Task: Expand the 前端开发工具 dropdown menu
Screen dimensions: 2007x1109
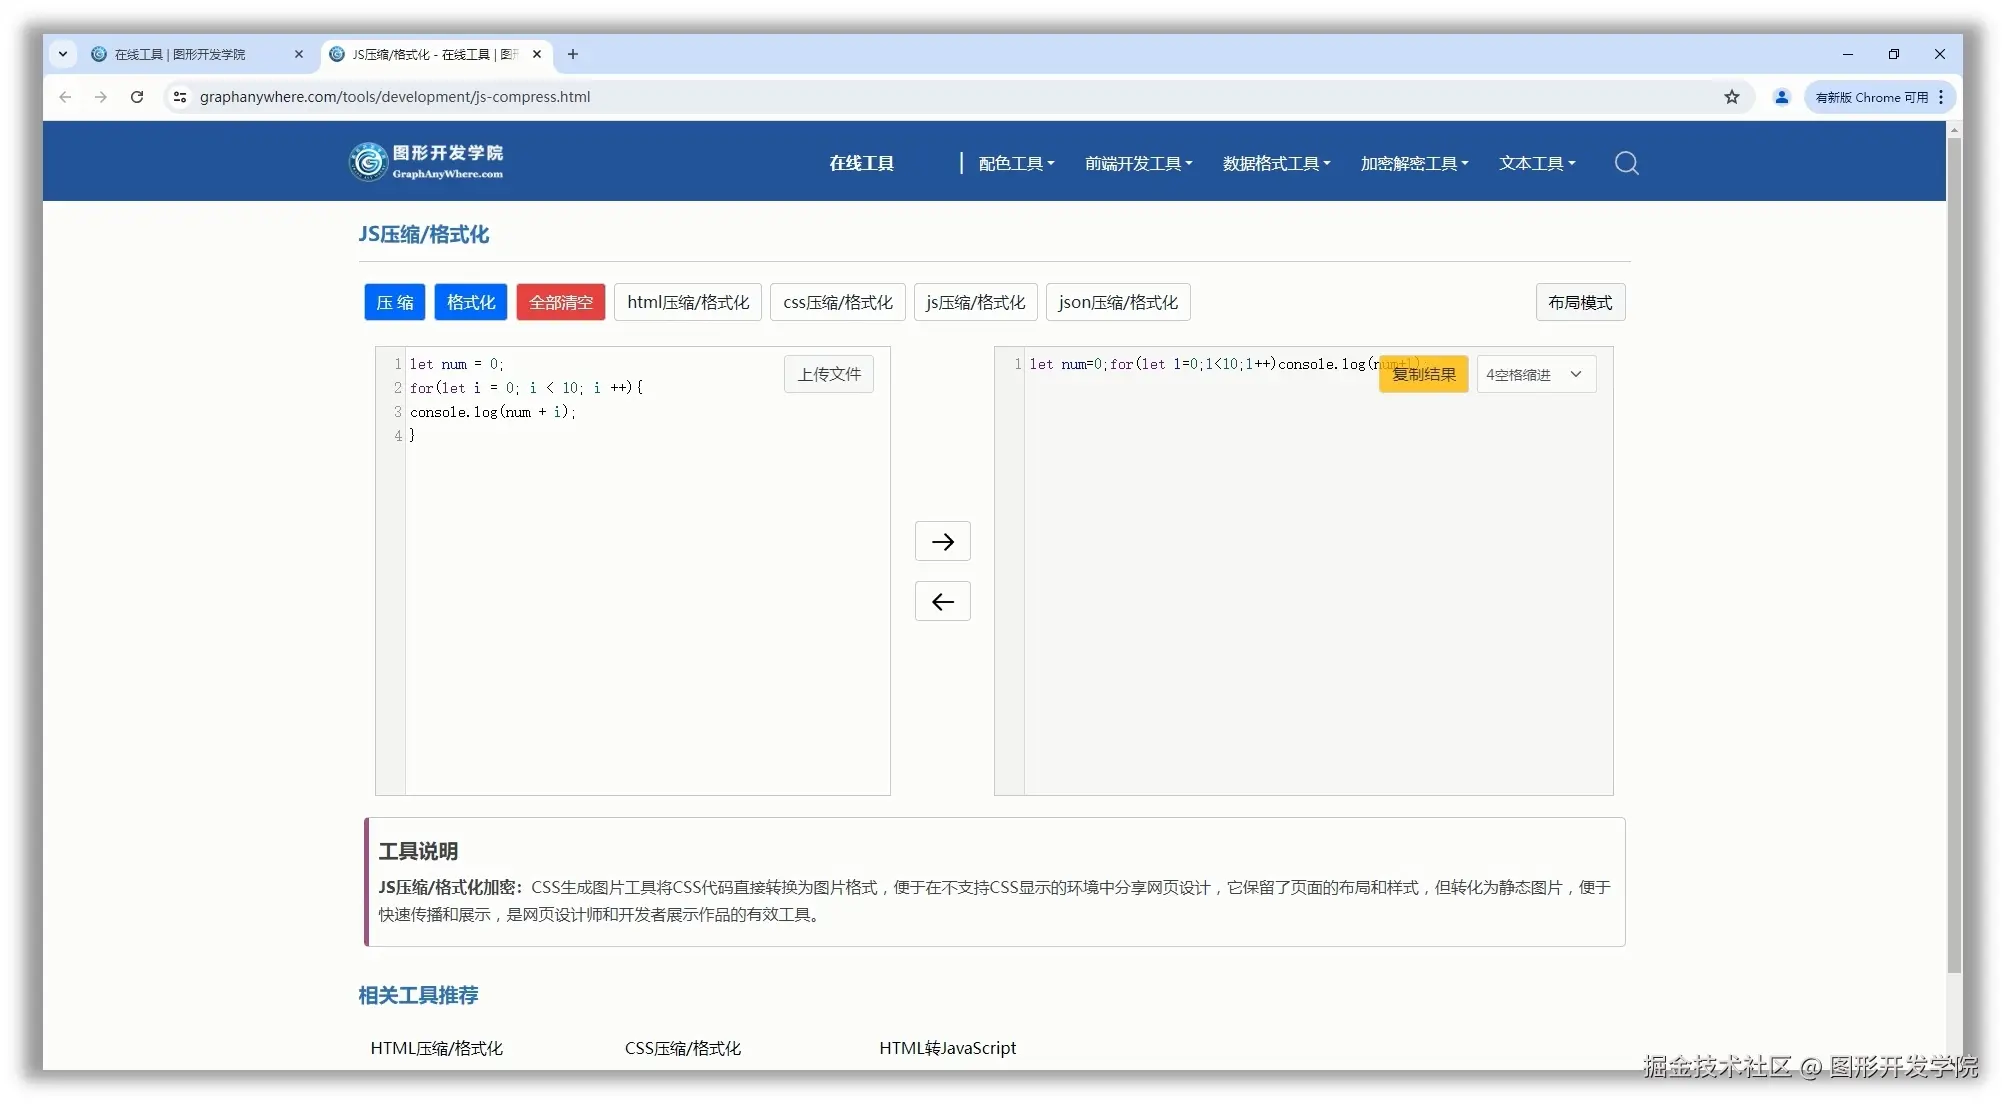Action: click(x=1137, y=163)
